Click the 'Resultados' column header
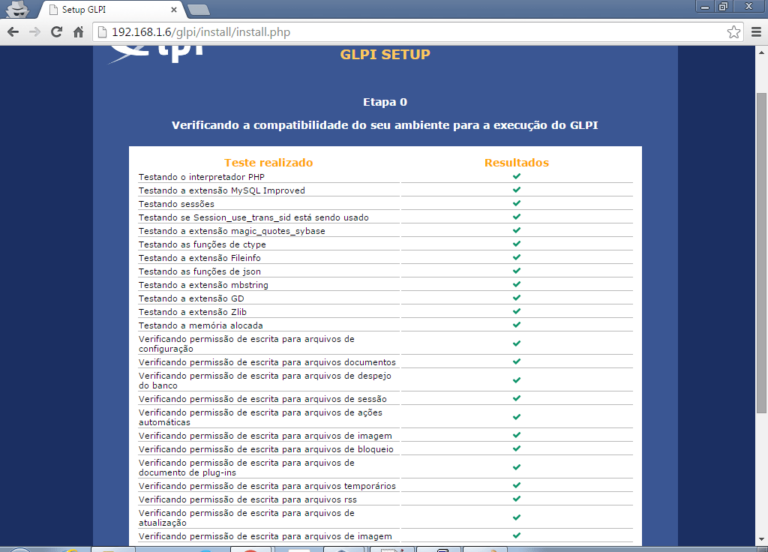 point(516,163)
